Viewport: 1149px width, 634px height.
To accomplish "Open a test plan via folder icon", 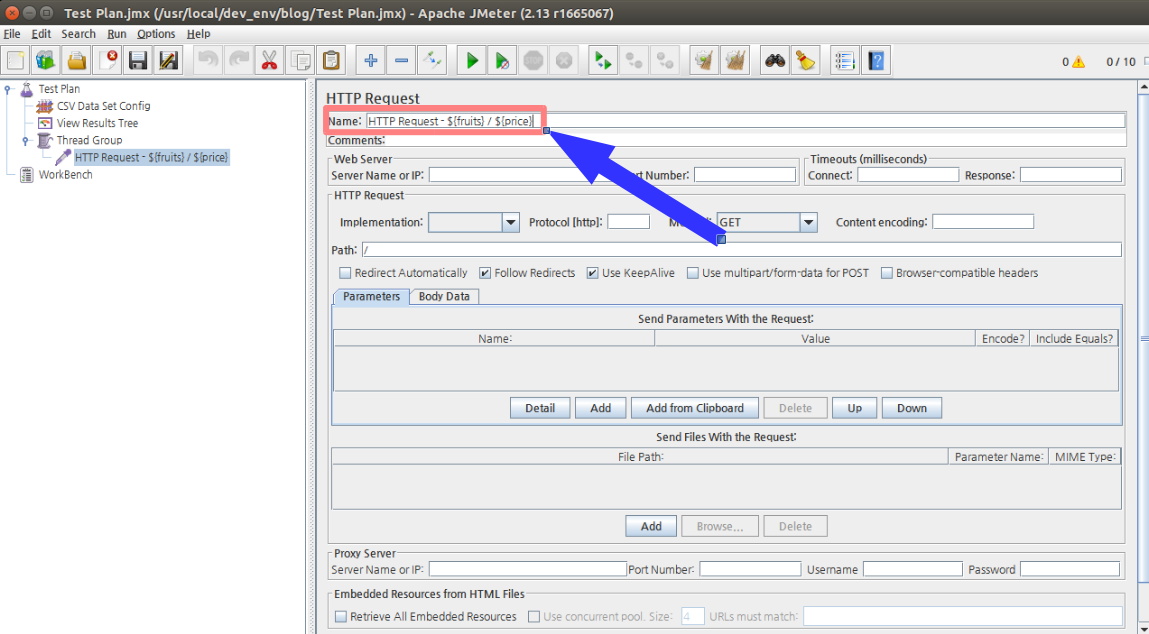I will (77, 60).
